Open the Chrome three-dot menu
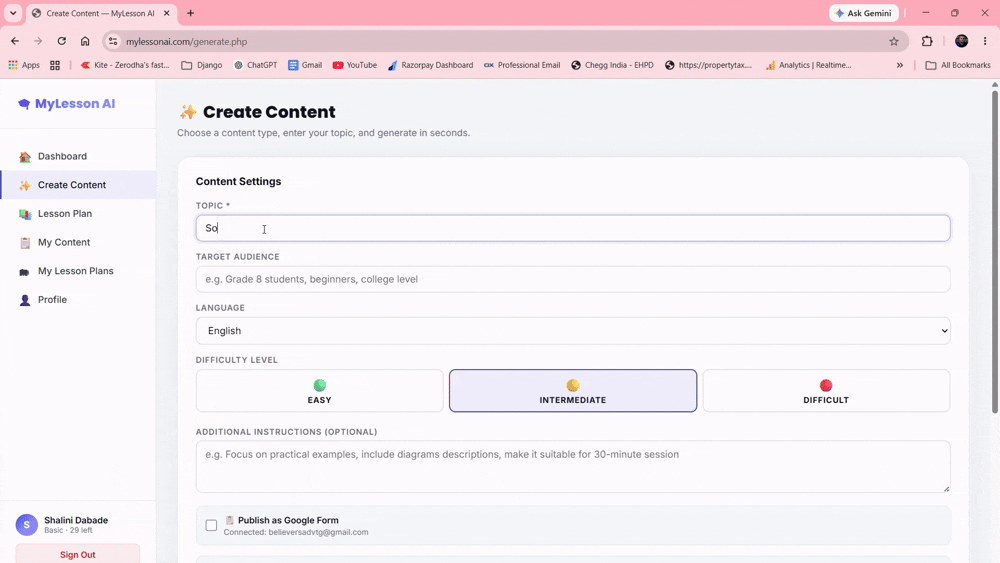Screen dimensions: 1000x563 coord(985,41)
